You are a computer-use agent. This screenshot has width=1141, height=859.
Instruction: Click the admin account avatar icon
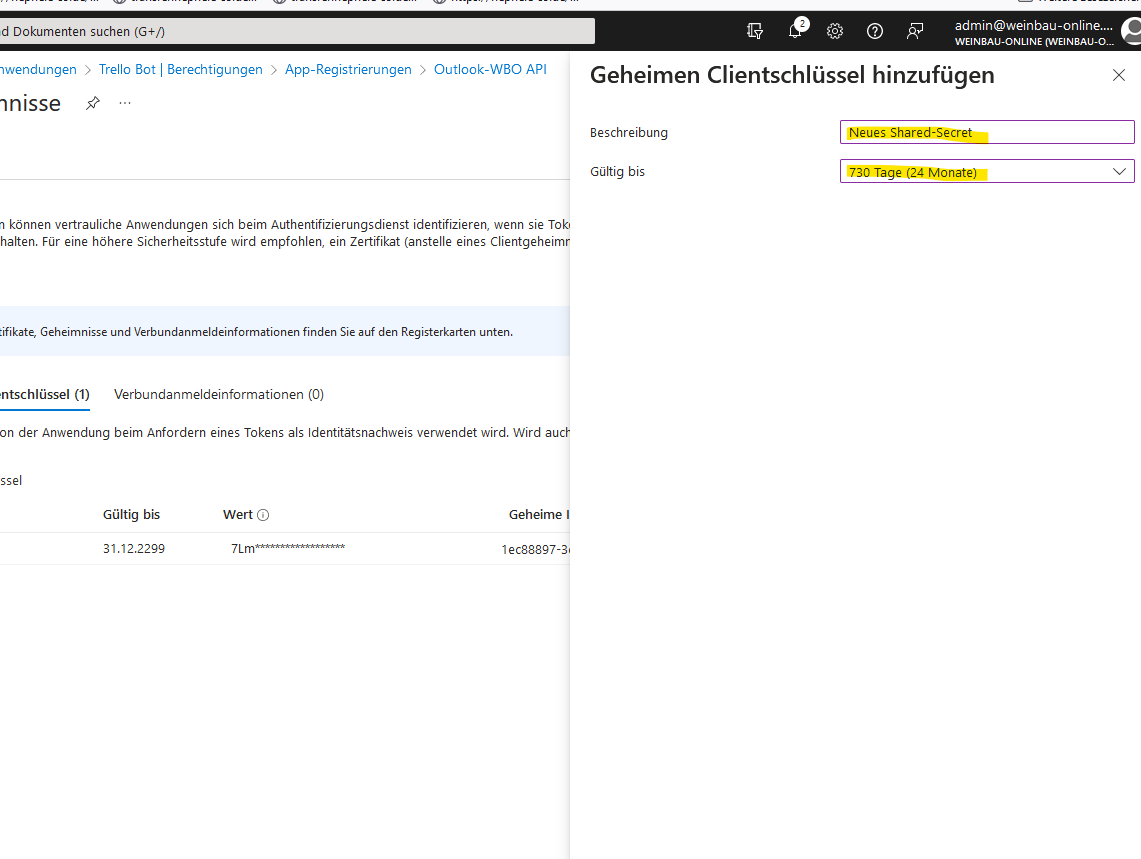pyautogui.click(x=1131, y=32)
